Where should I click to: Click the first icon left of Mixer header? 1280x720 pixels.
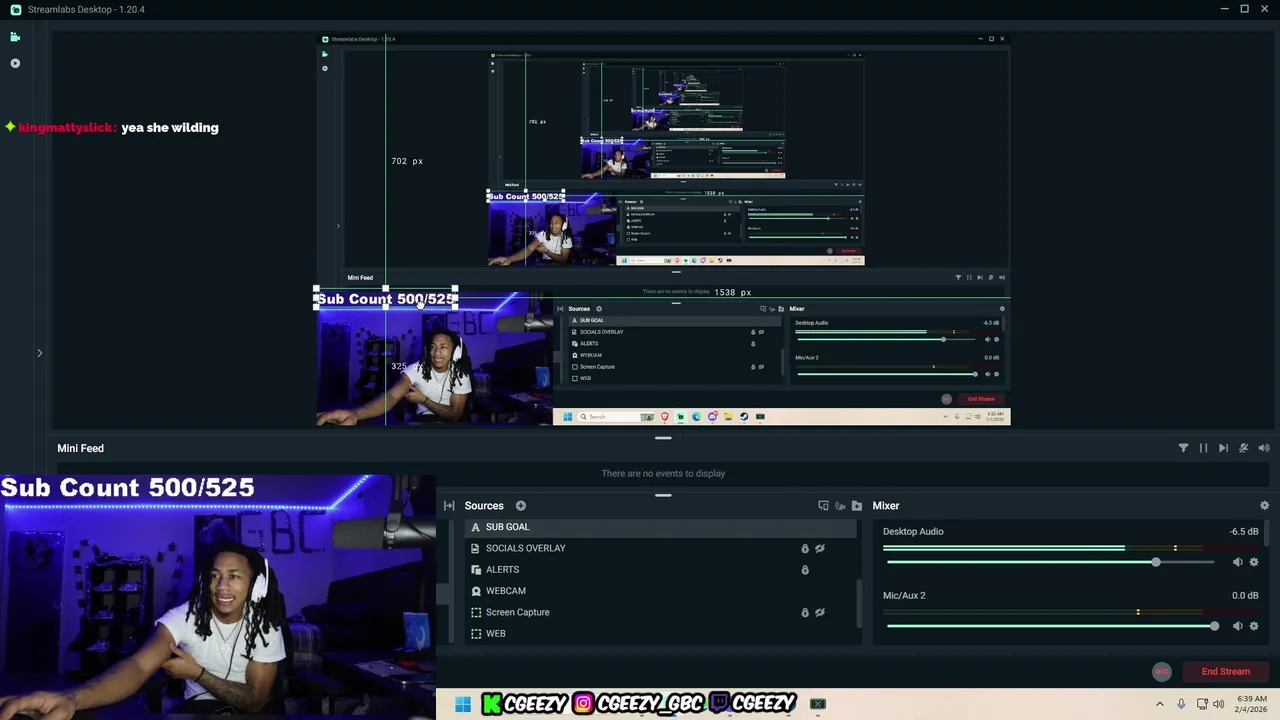click(x=823, y=506)
